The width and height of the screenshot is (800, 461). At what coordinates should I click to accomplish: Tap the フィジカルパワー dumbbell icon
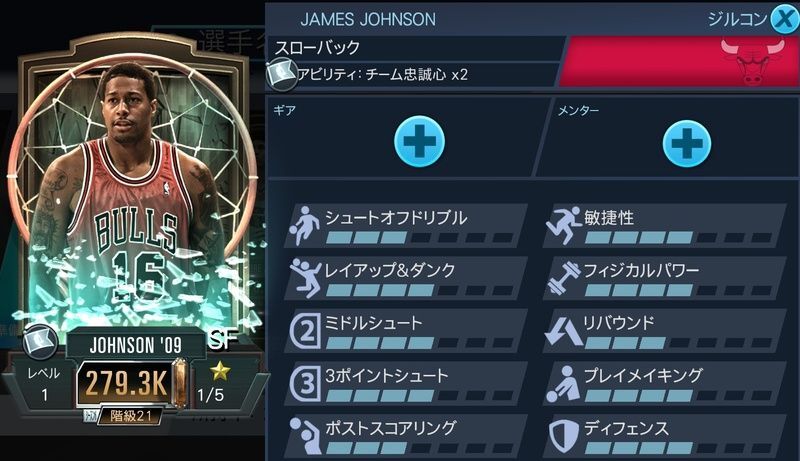click(564, 278)
